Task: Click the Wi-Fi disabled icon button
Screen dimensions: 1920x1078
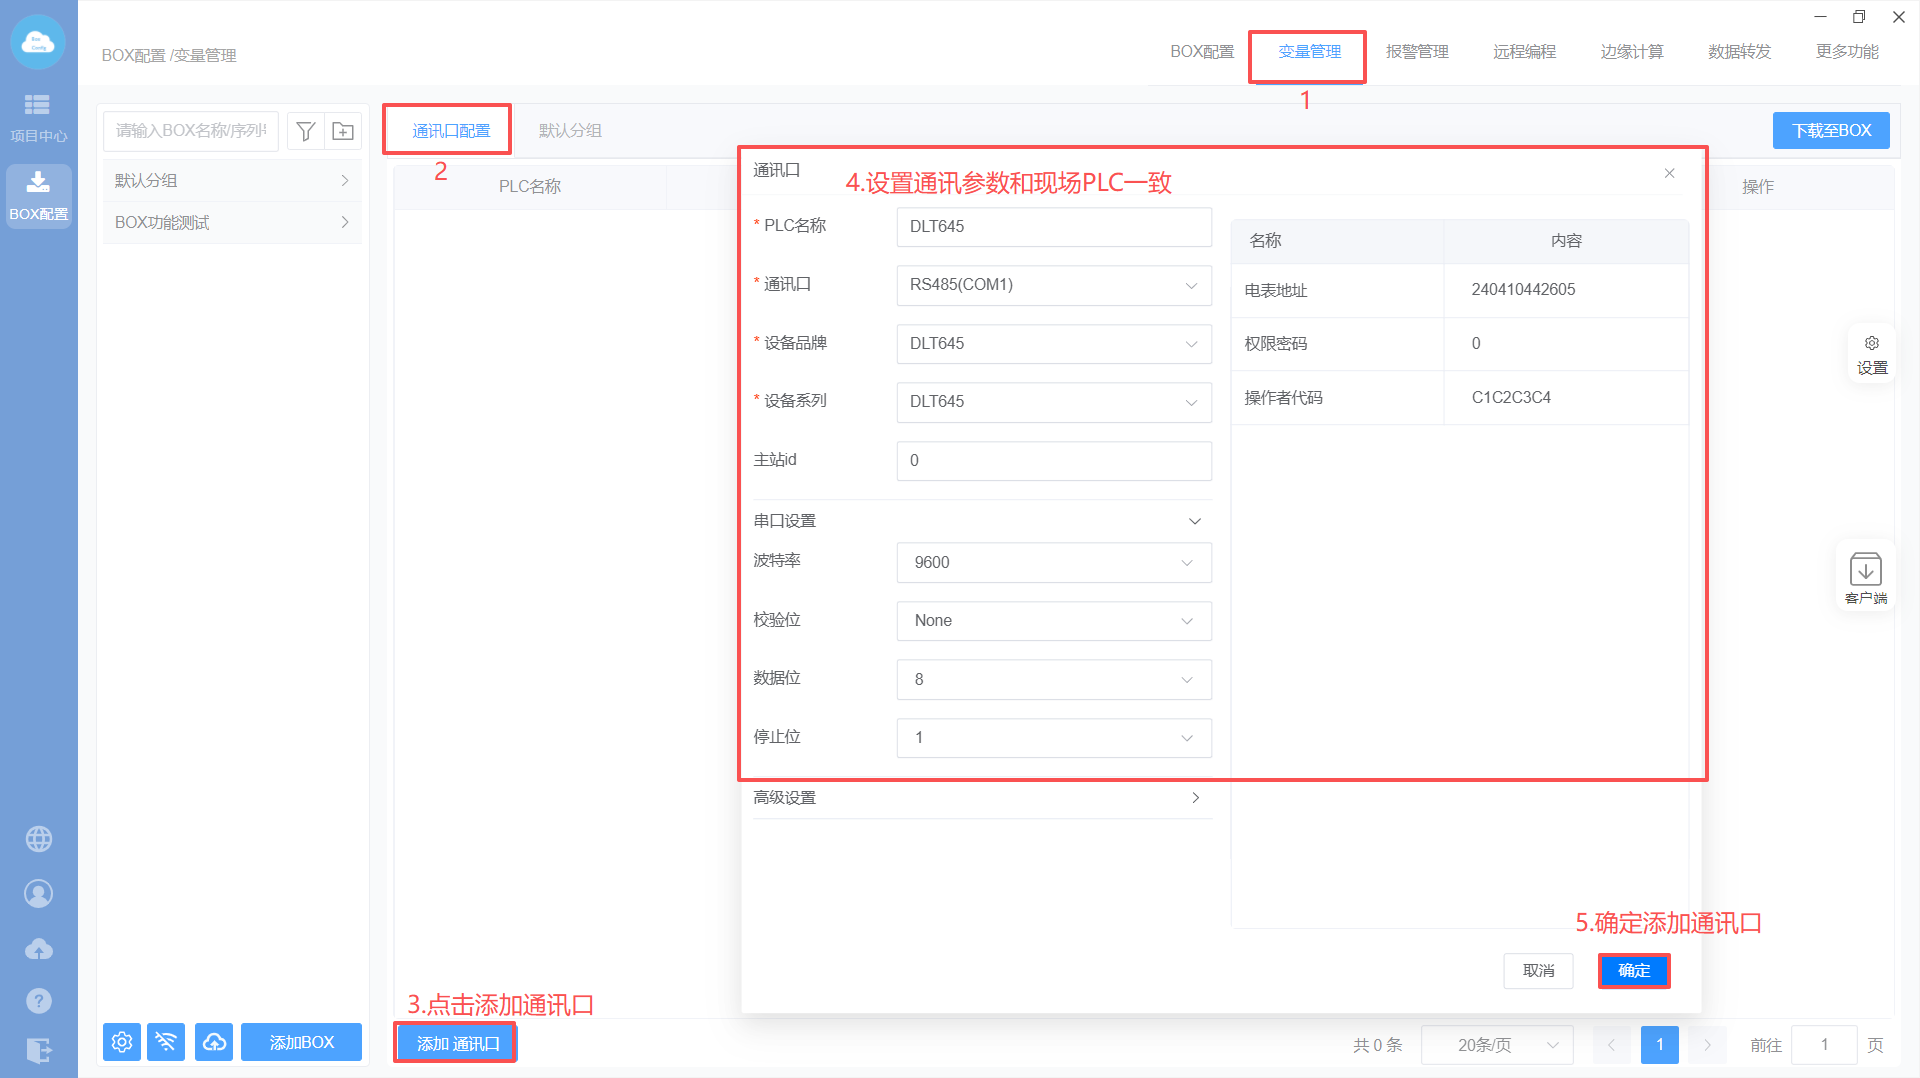Action: coord(166,1042)
